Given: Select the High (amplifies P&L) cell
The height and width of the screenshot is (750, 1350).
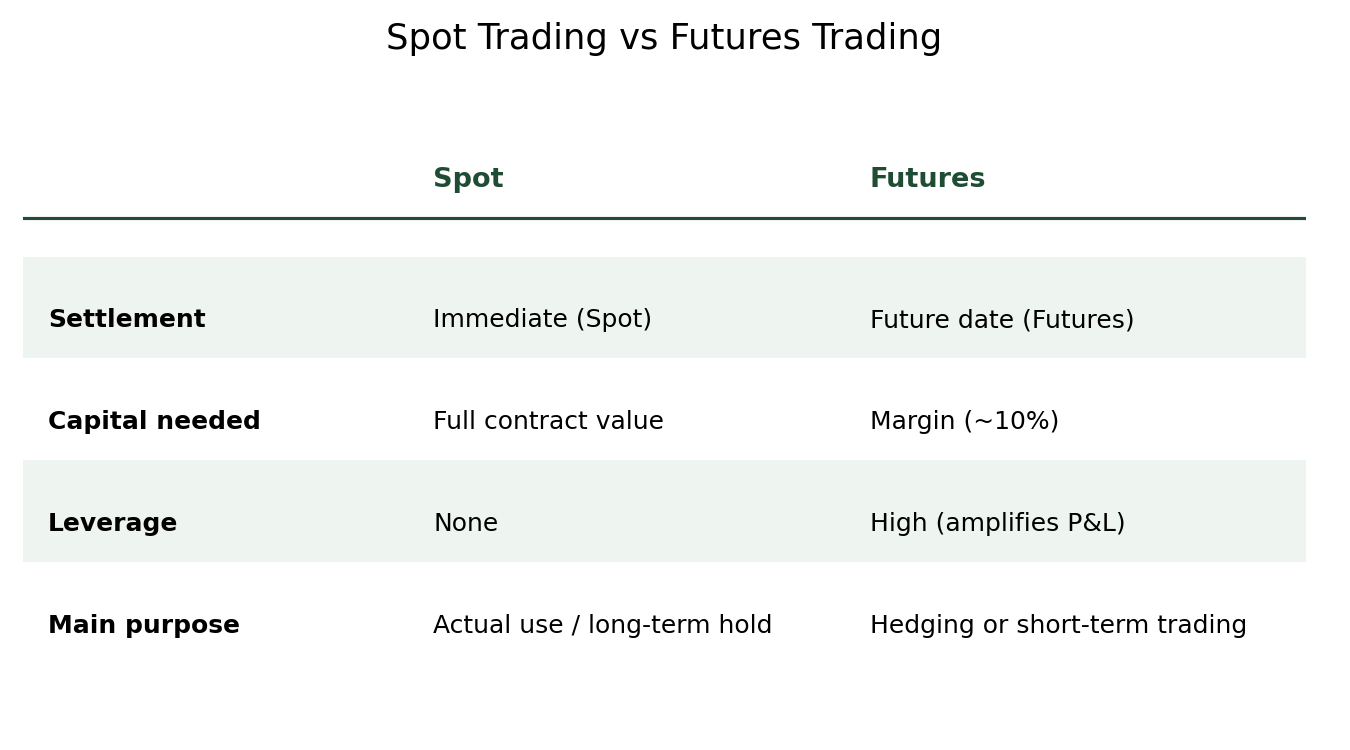Looking at the screenshot, I should [x=997, y=524].
